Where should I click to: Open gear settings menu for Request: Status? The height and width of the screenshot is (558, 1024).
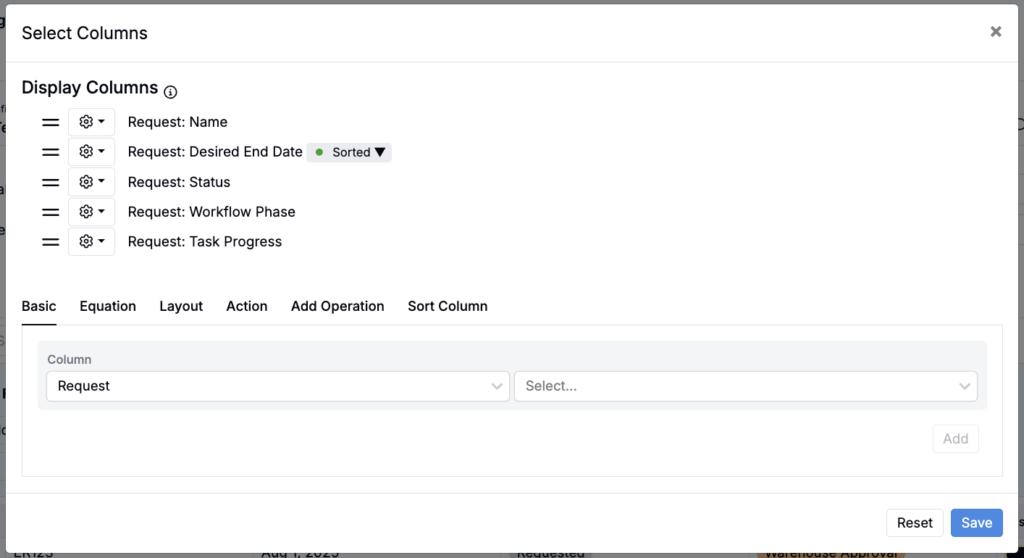pyautogui.click(x=91, y=182)
